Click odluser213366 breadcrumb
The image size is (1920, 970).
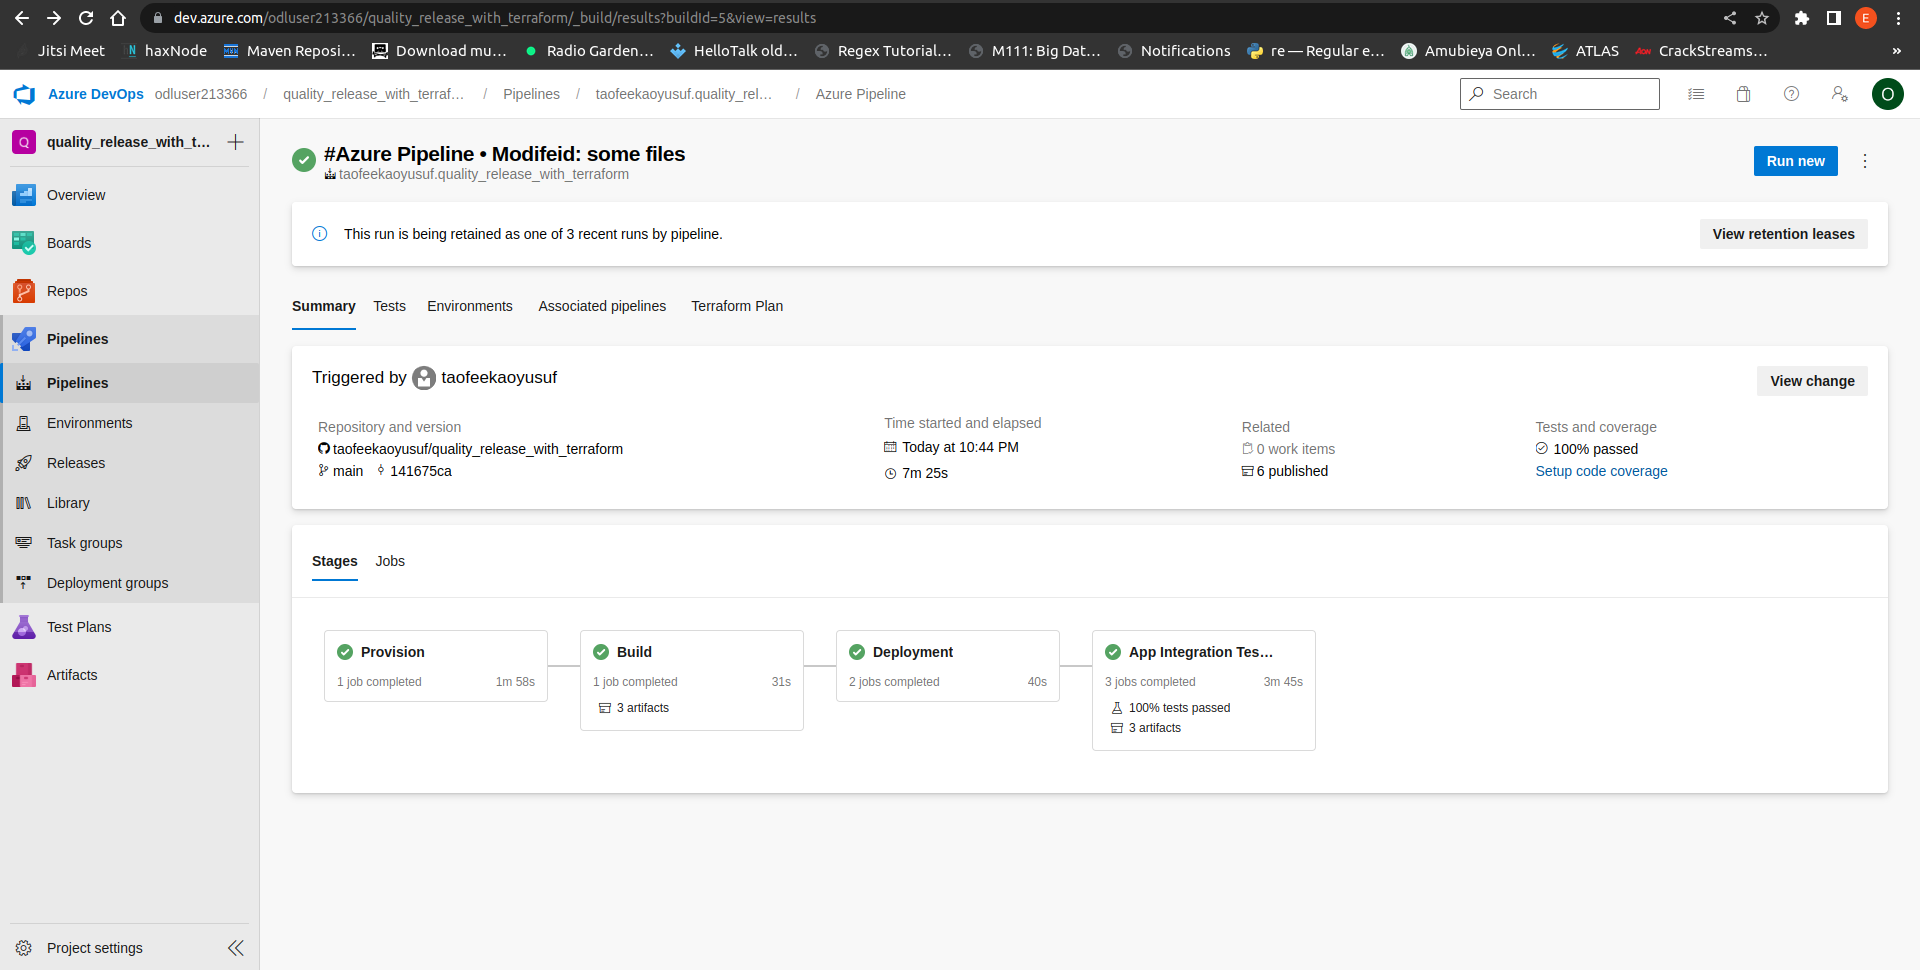coord(201,94)
